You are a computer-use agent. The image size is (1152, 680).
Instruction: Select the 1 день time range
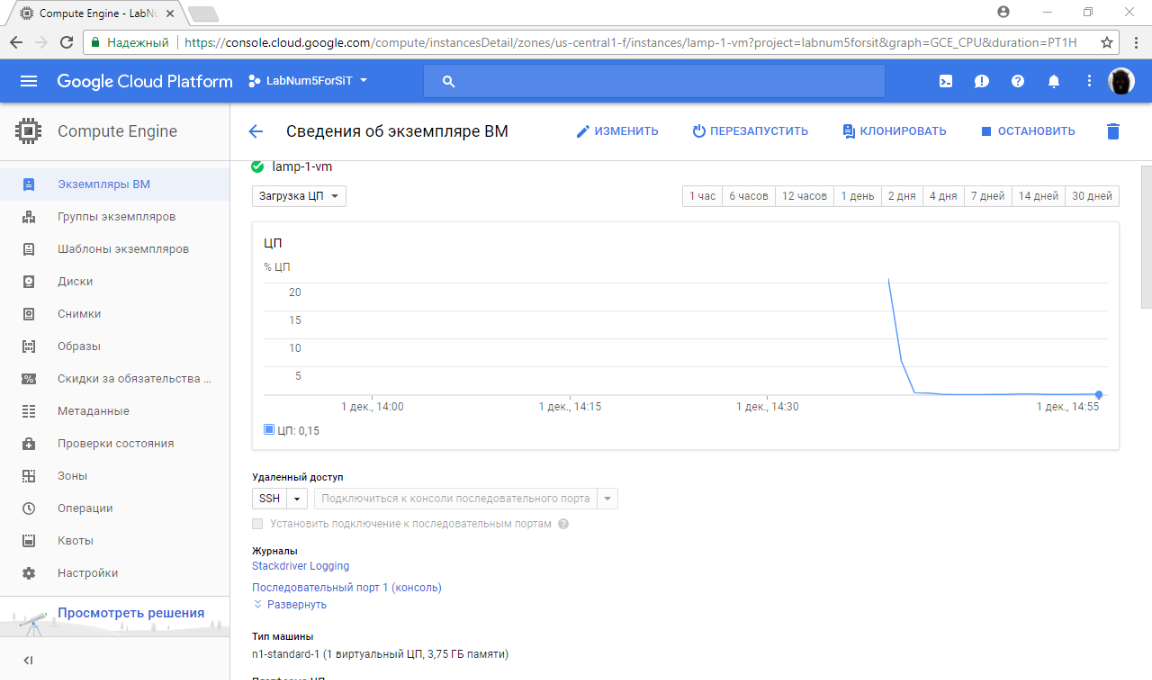coord(857,196)
